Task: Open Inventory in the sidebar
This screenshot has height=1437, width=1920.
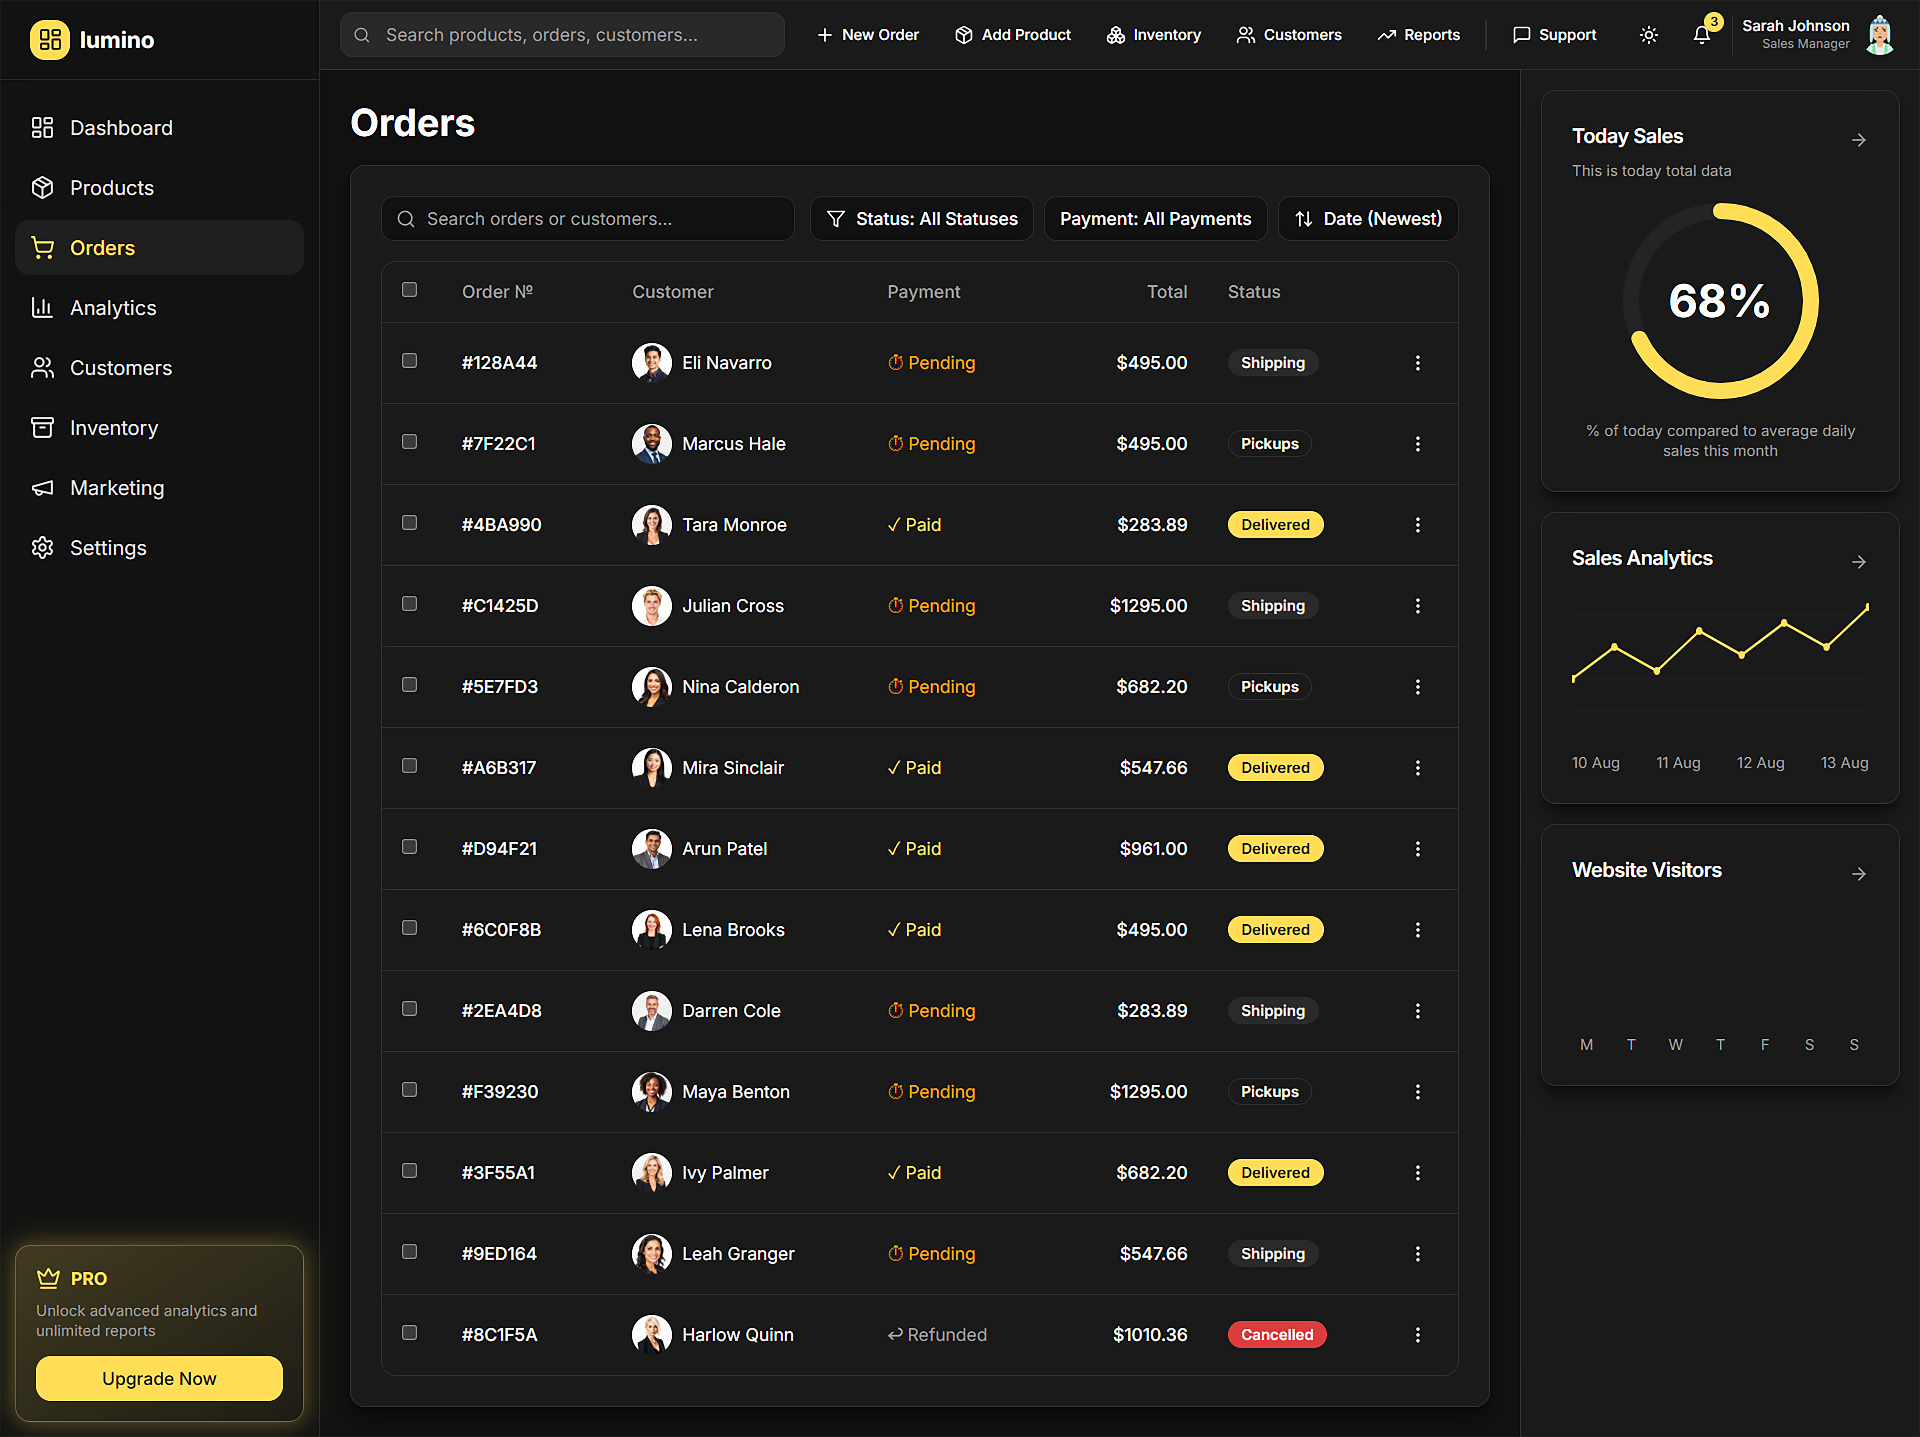Action: (x=114, y=428)
